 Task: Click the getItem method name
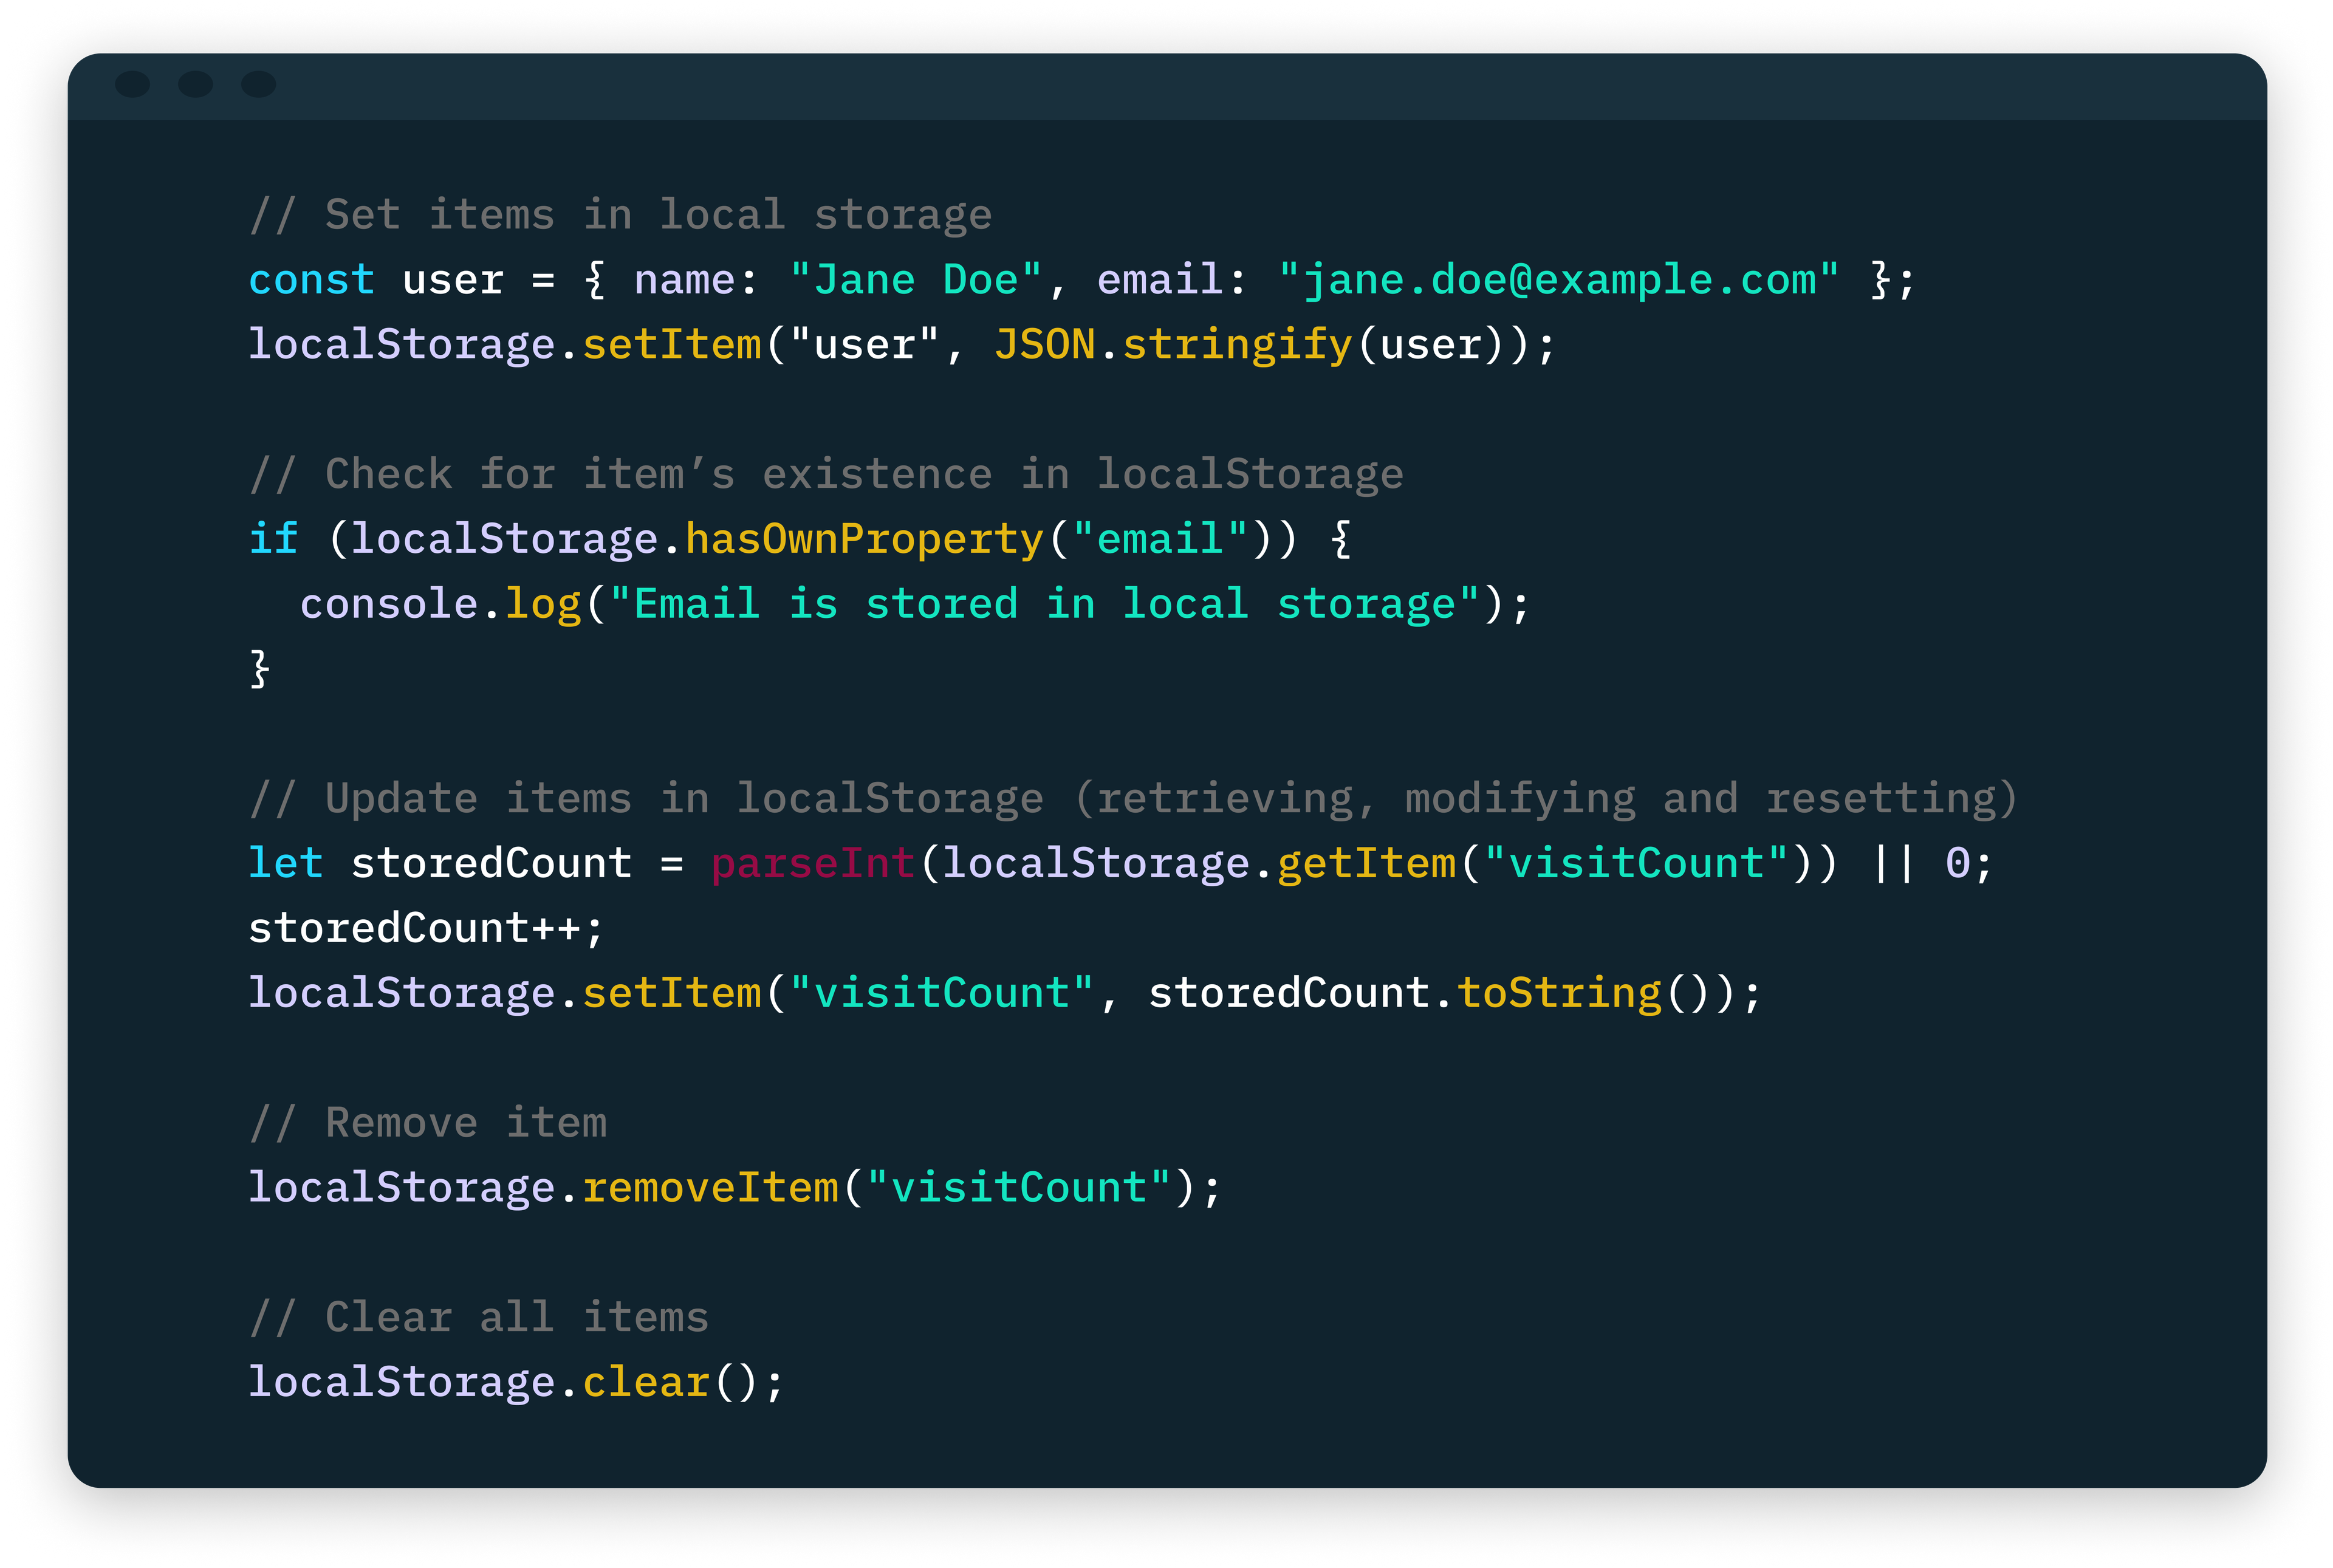click(x=1367, y=864)
